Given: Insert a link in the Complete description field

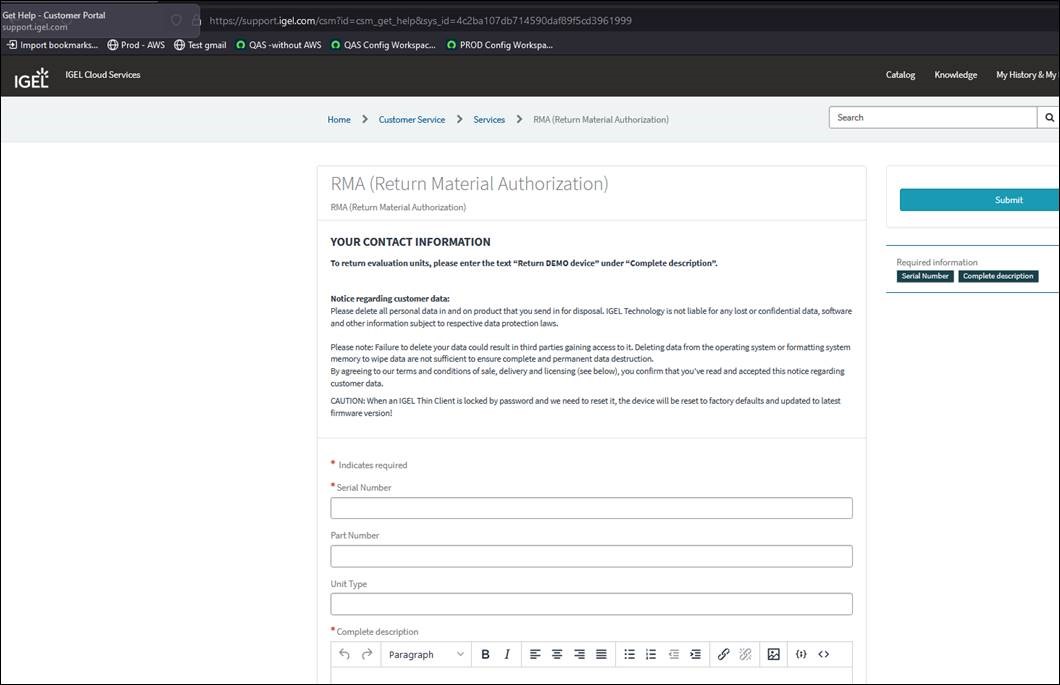Looking at the screenshot, I should (x=723, y=654).
